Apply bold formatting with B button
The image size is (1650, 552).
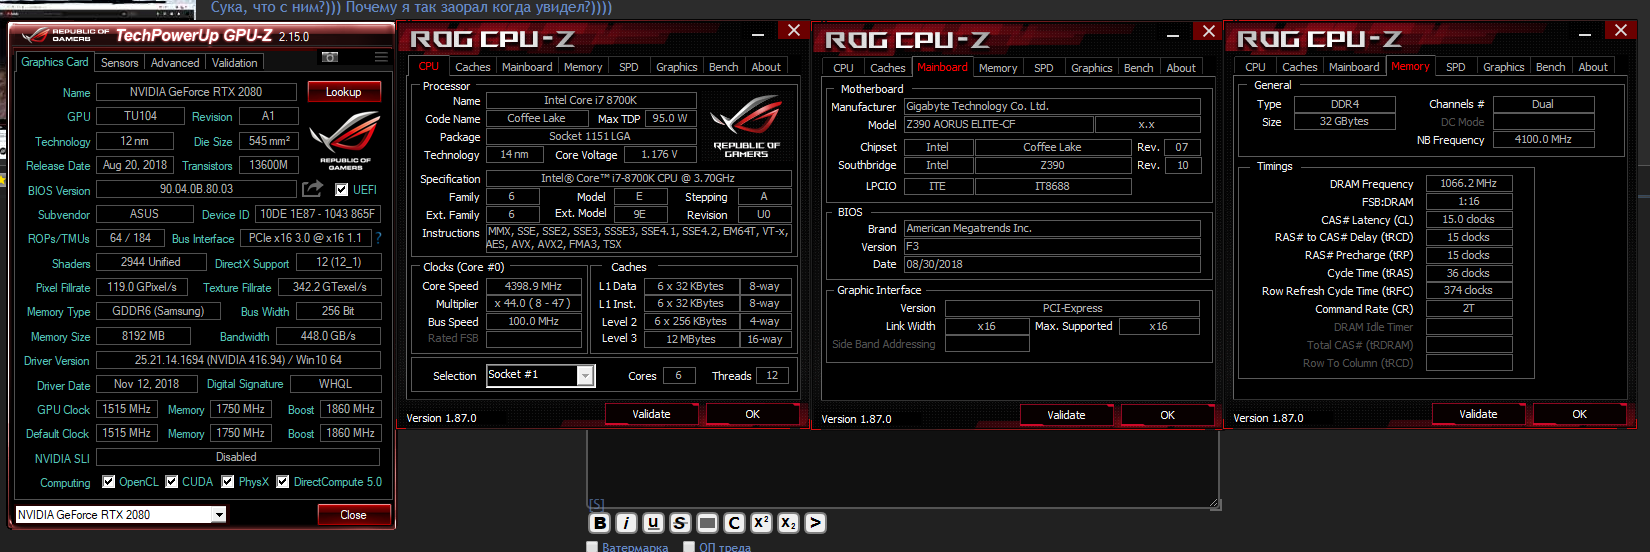click(x=599, y=522)
